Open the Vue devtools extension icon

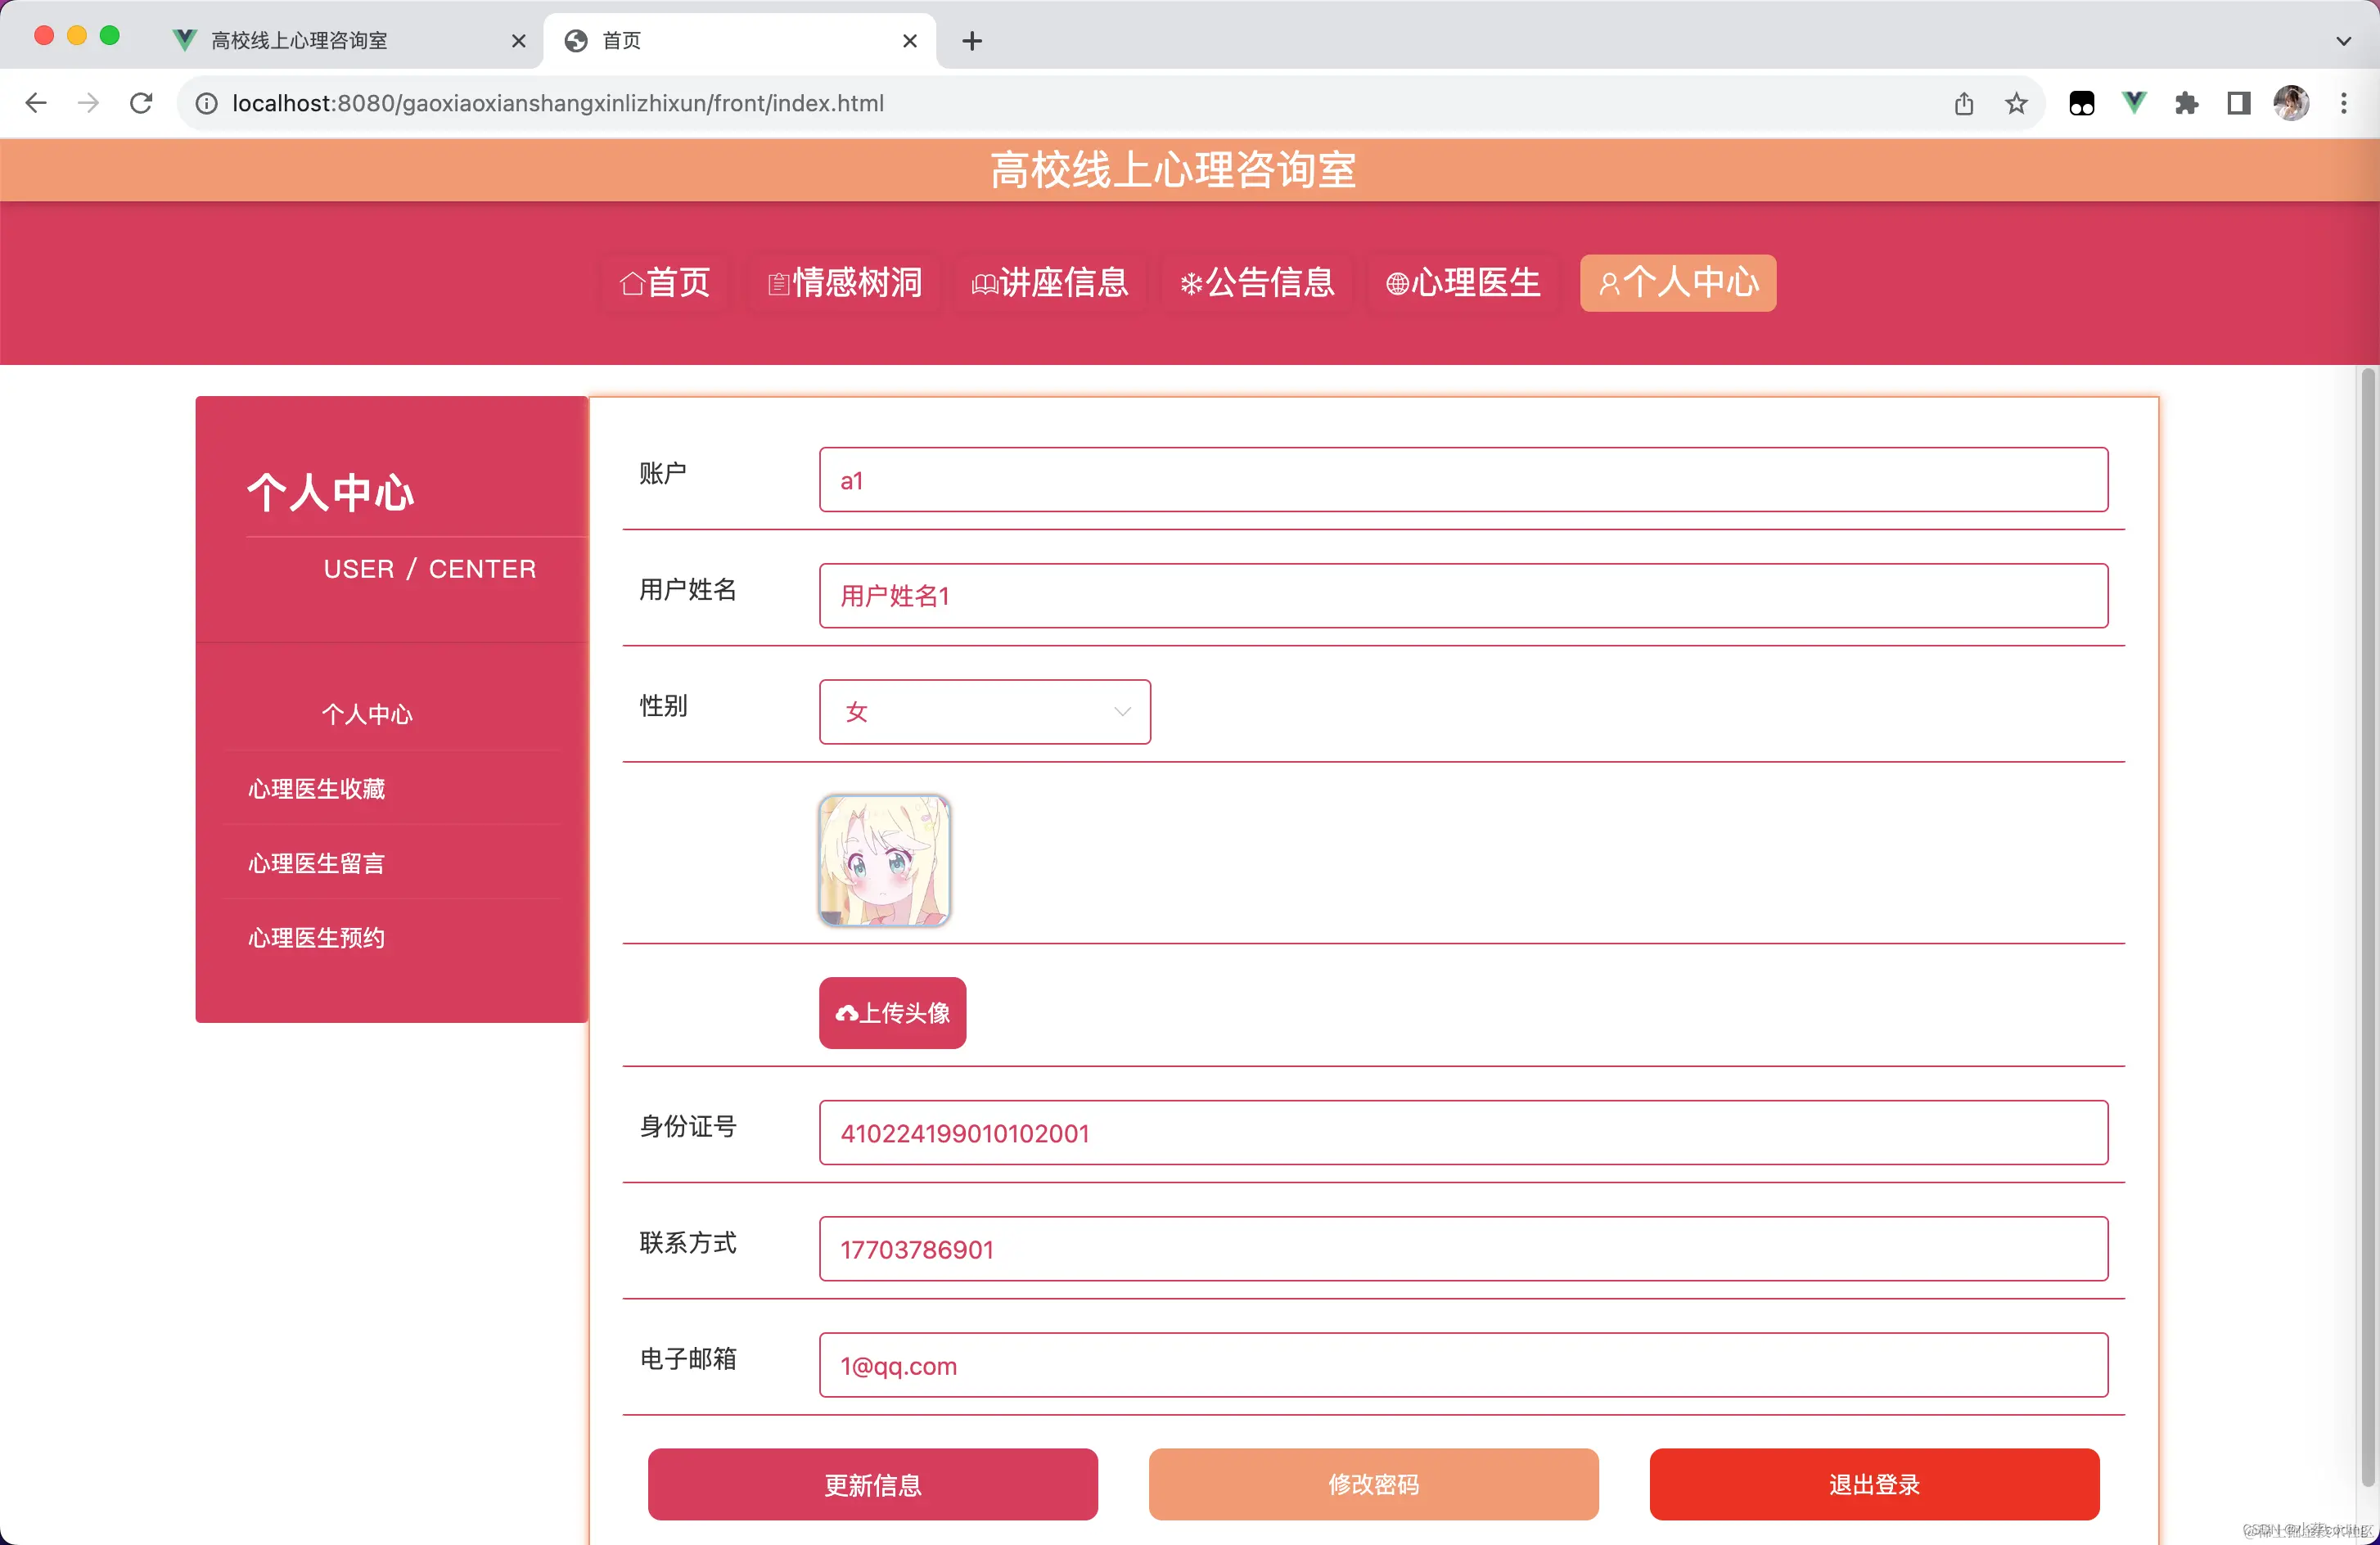coord(2135,103)
